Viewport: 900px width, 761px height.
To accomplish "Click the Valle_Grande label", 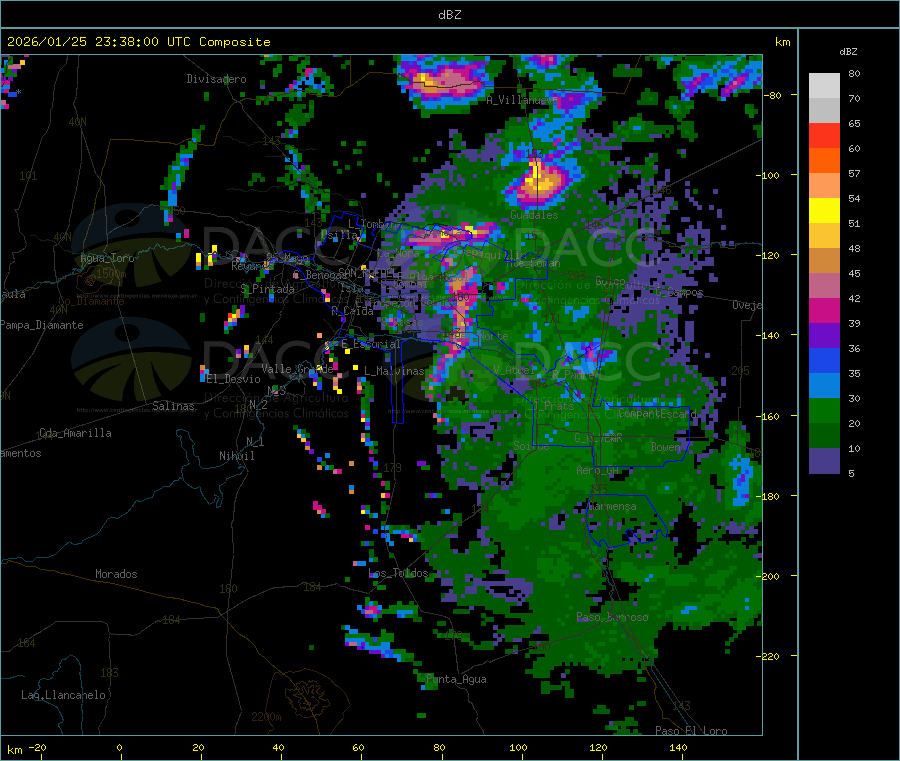I will coord(297,369).
